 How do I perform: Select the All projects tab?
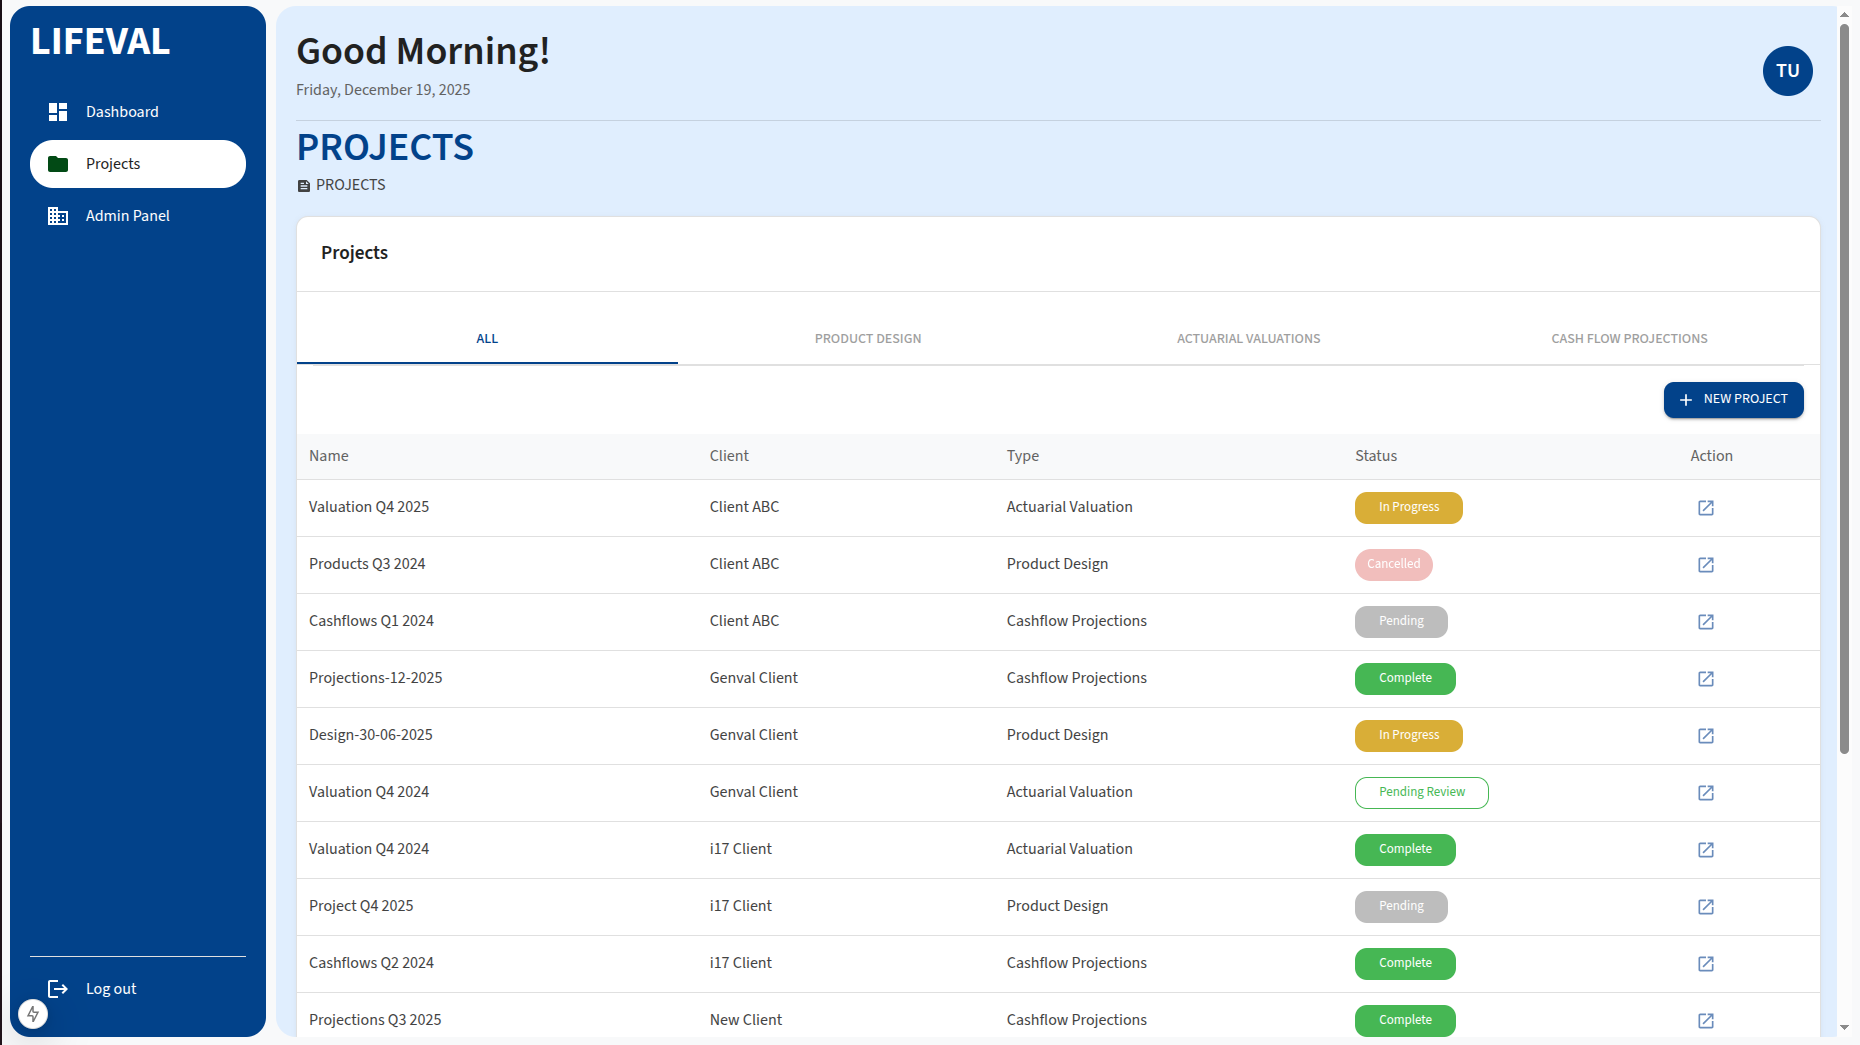487,339
